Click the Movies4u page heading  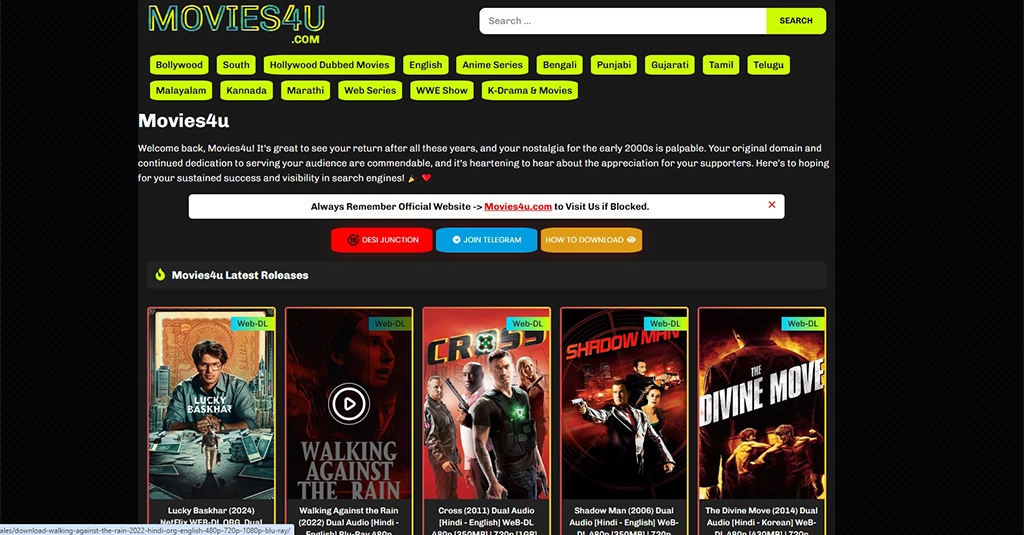click(x=184, y=121)
